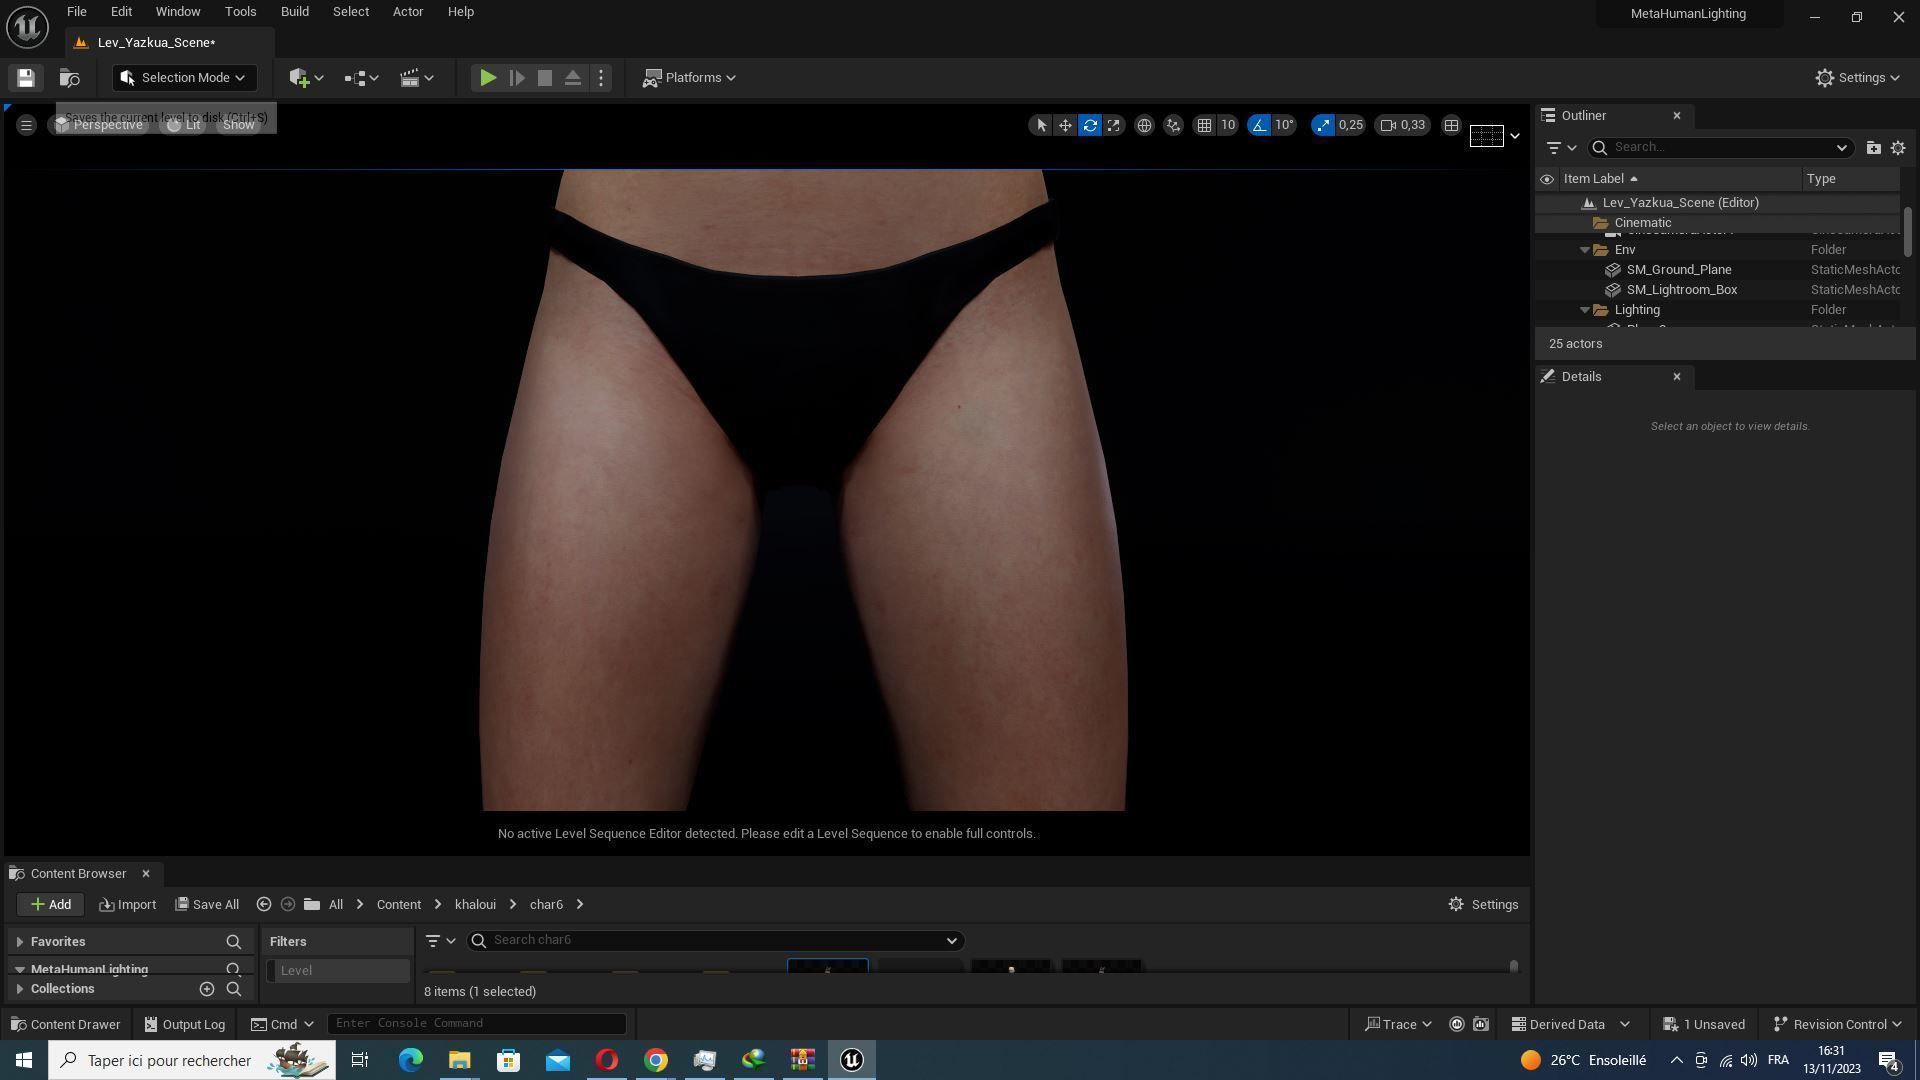Image resolution: width=1920 pixels, height=1080 pixels.
Task: Click the Save All button
Action: click(x=207, y=904)
